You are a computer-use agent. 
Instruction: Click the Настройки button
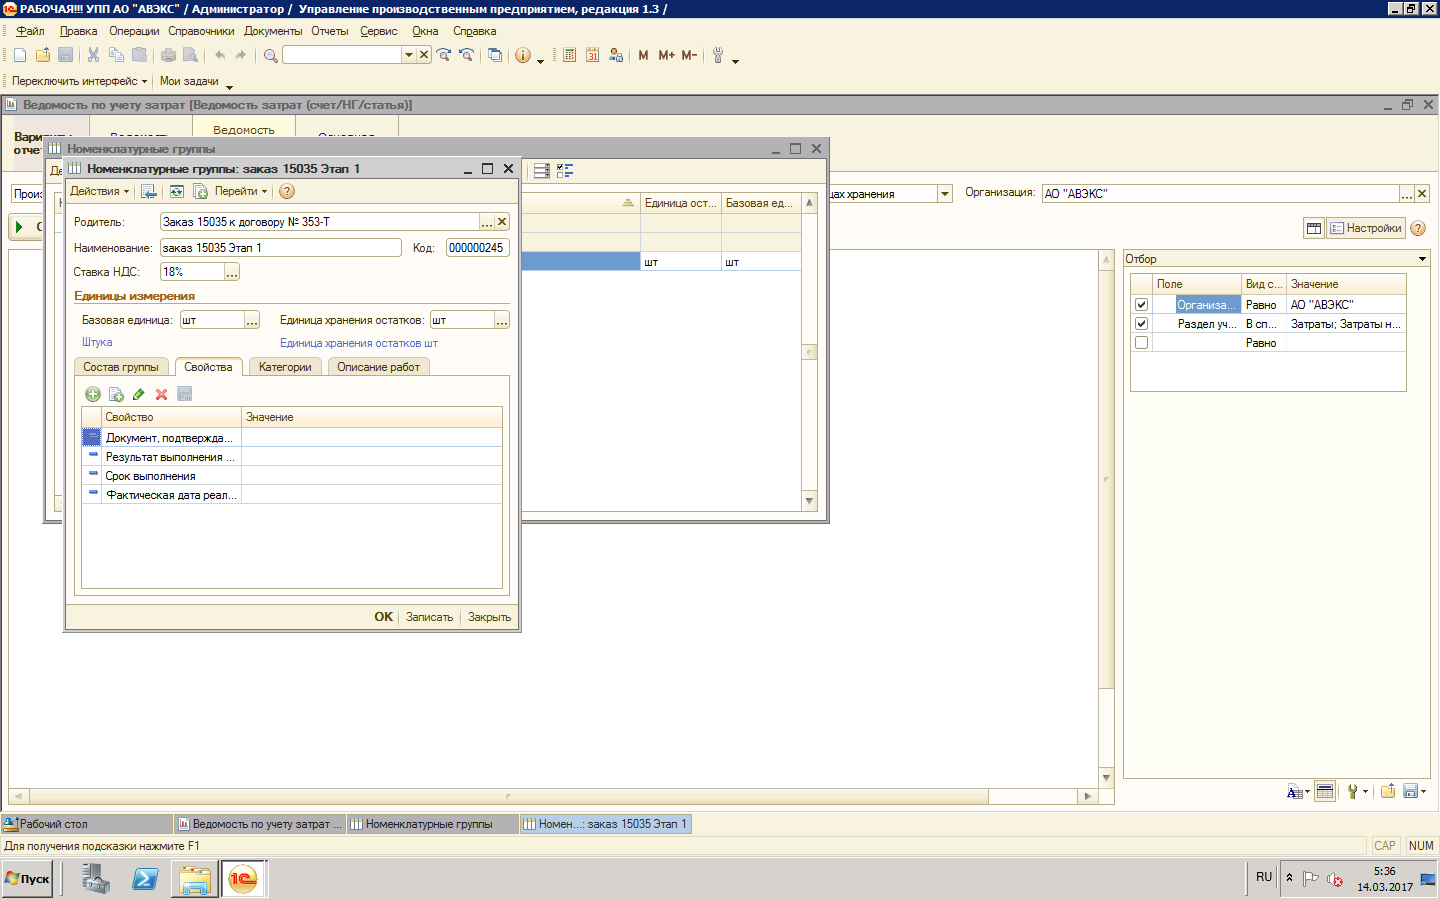click(x=1365, y=228)
